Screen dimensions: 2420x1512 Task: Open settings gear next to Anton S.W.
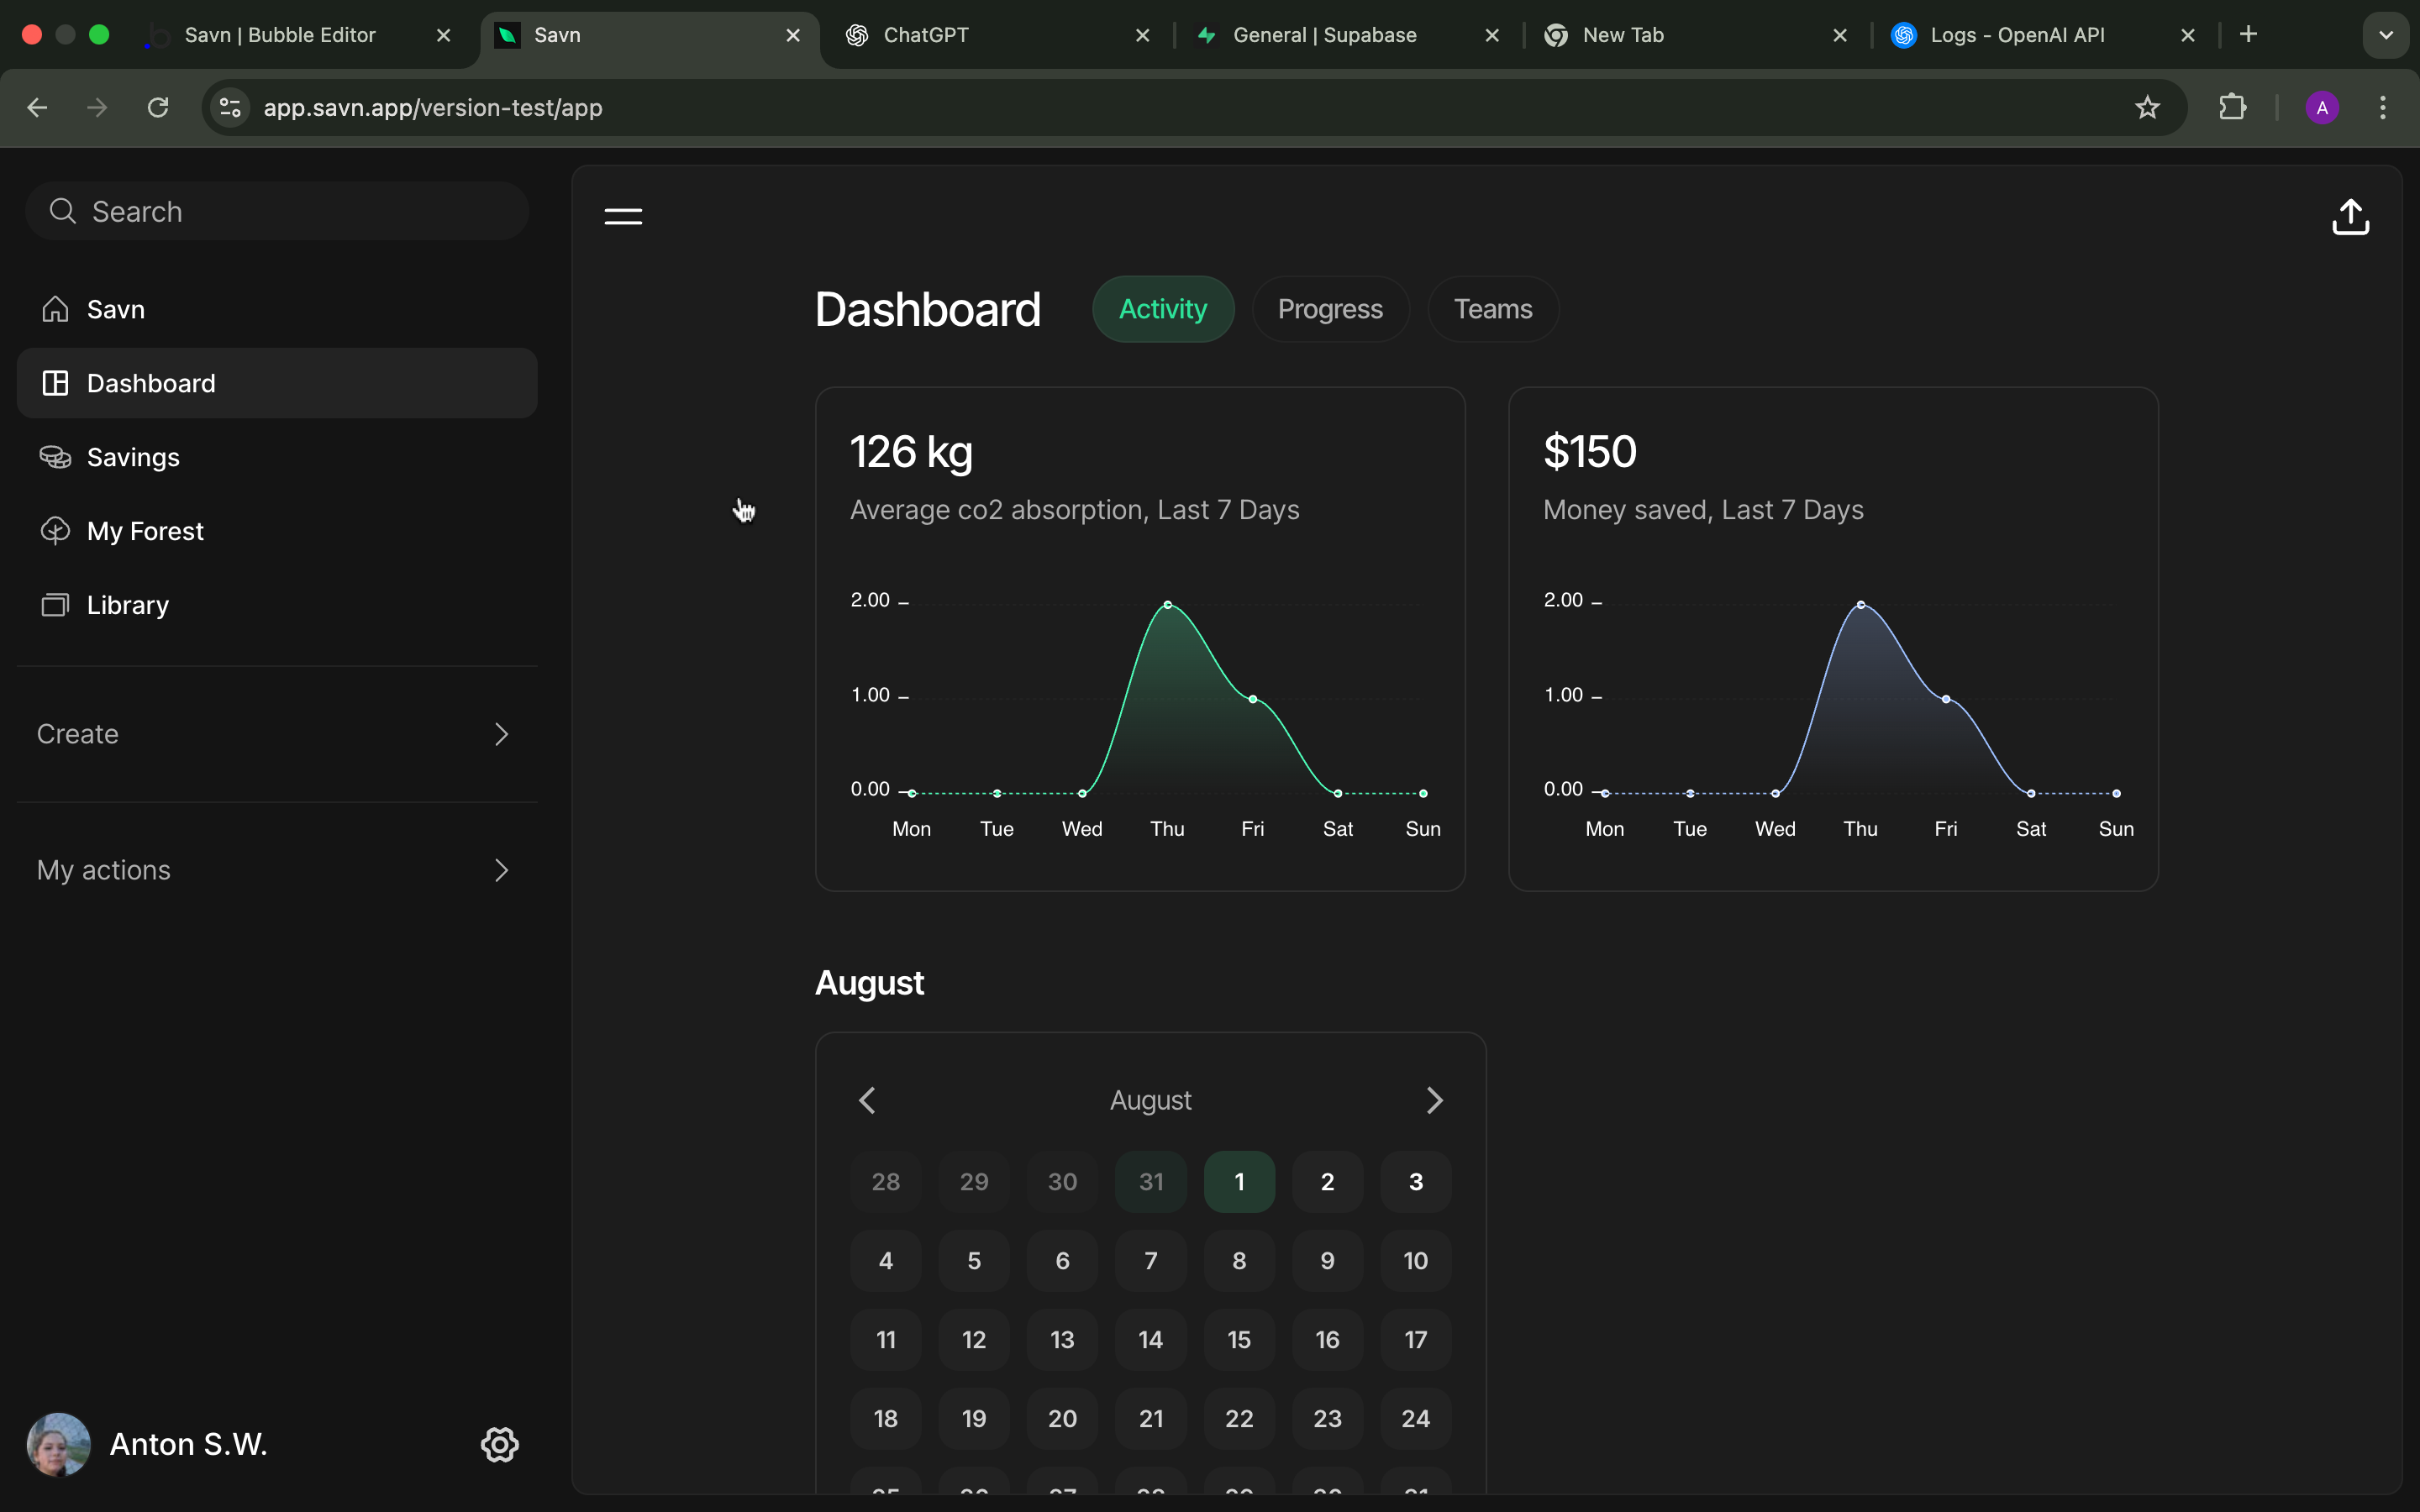[499, 1444]
